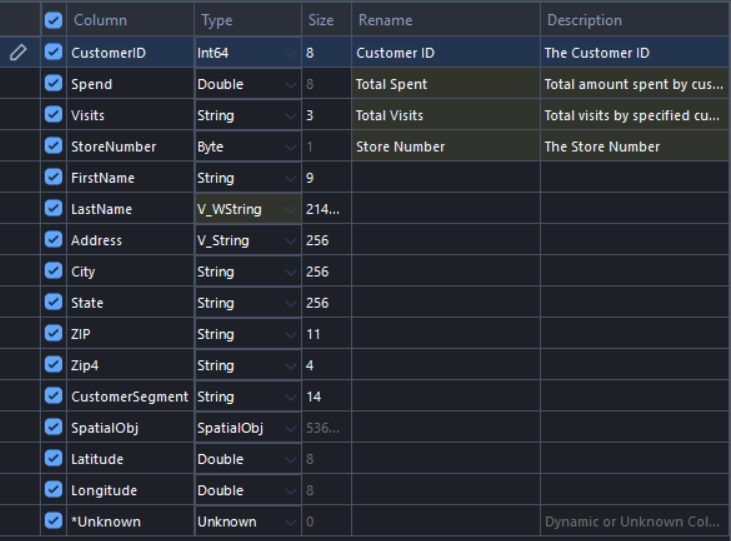Click the Size value for ZIP

pyautogui.click(x=325, y=334)
